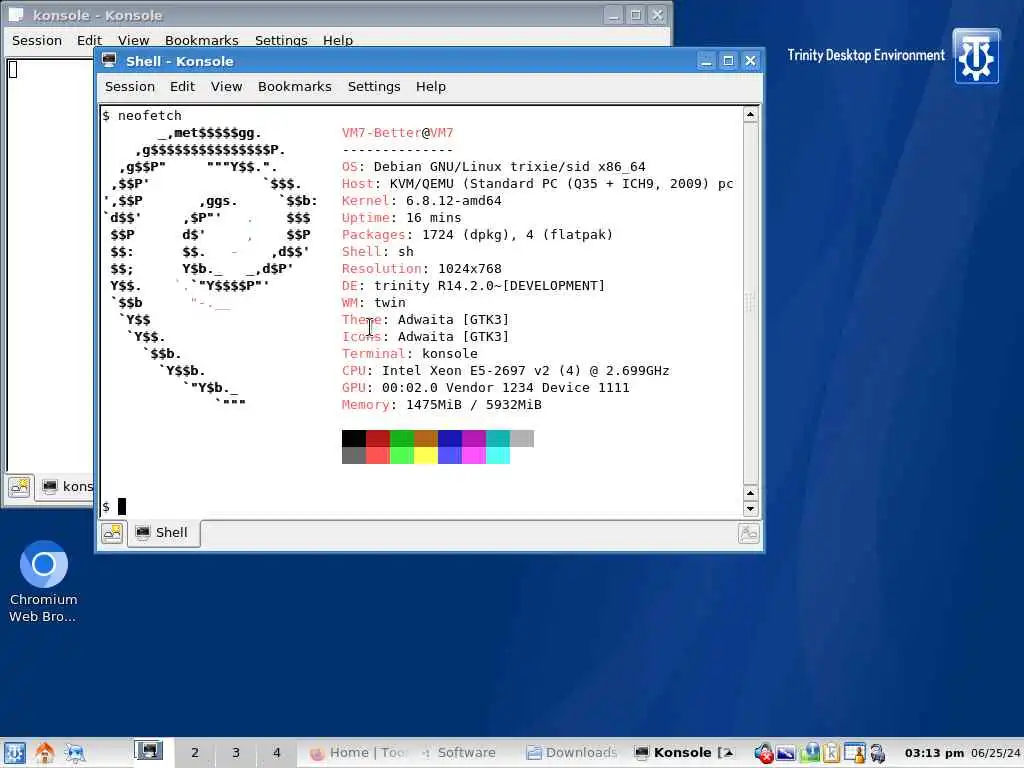Select the kons session tab in back window

tap(67, 487)
